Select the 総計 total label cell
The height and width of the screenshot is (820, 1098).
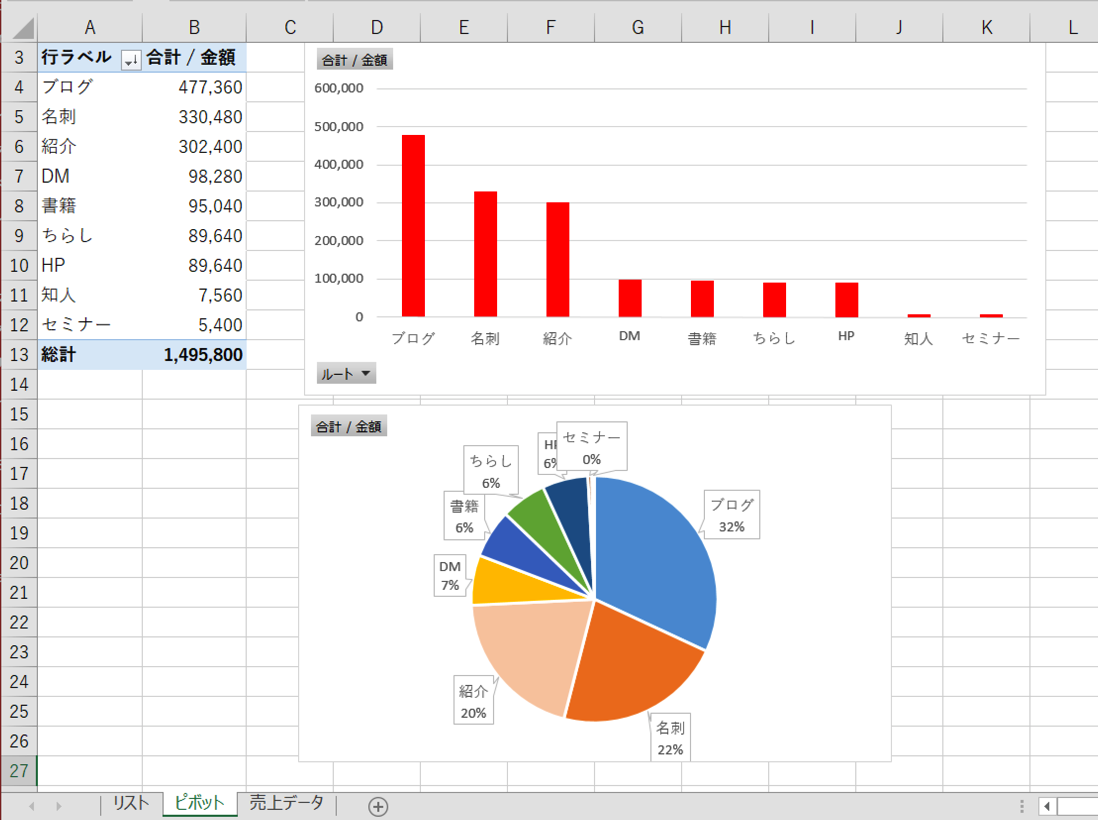coord(90,355)
